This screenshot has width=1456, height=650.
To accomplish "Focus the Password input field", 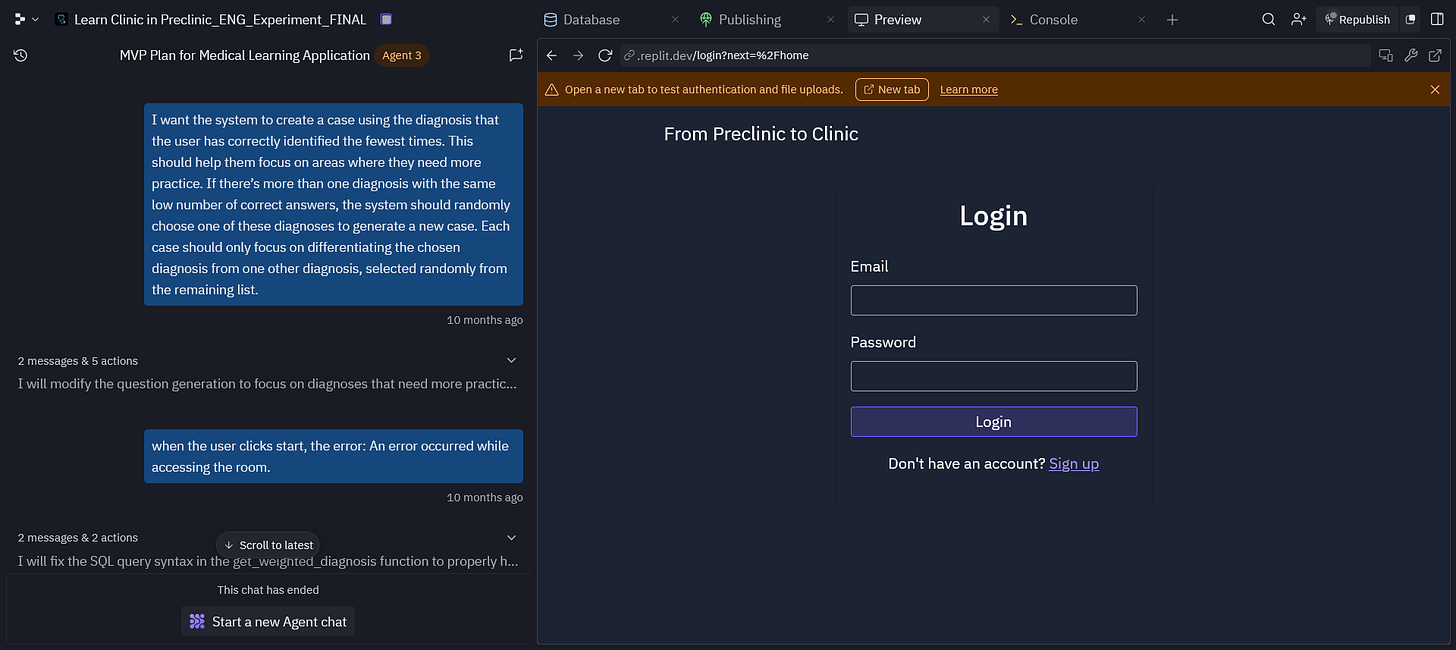I will click(994, 376).
